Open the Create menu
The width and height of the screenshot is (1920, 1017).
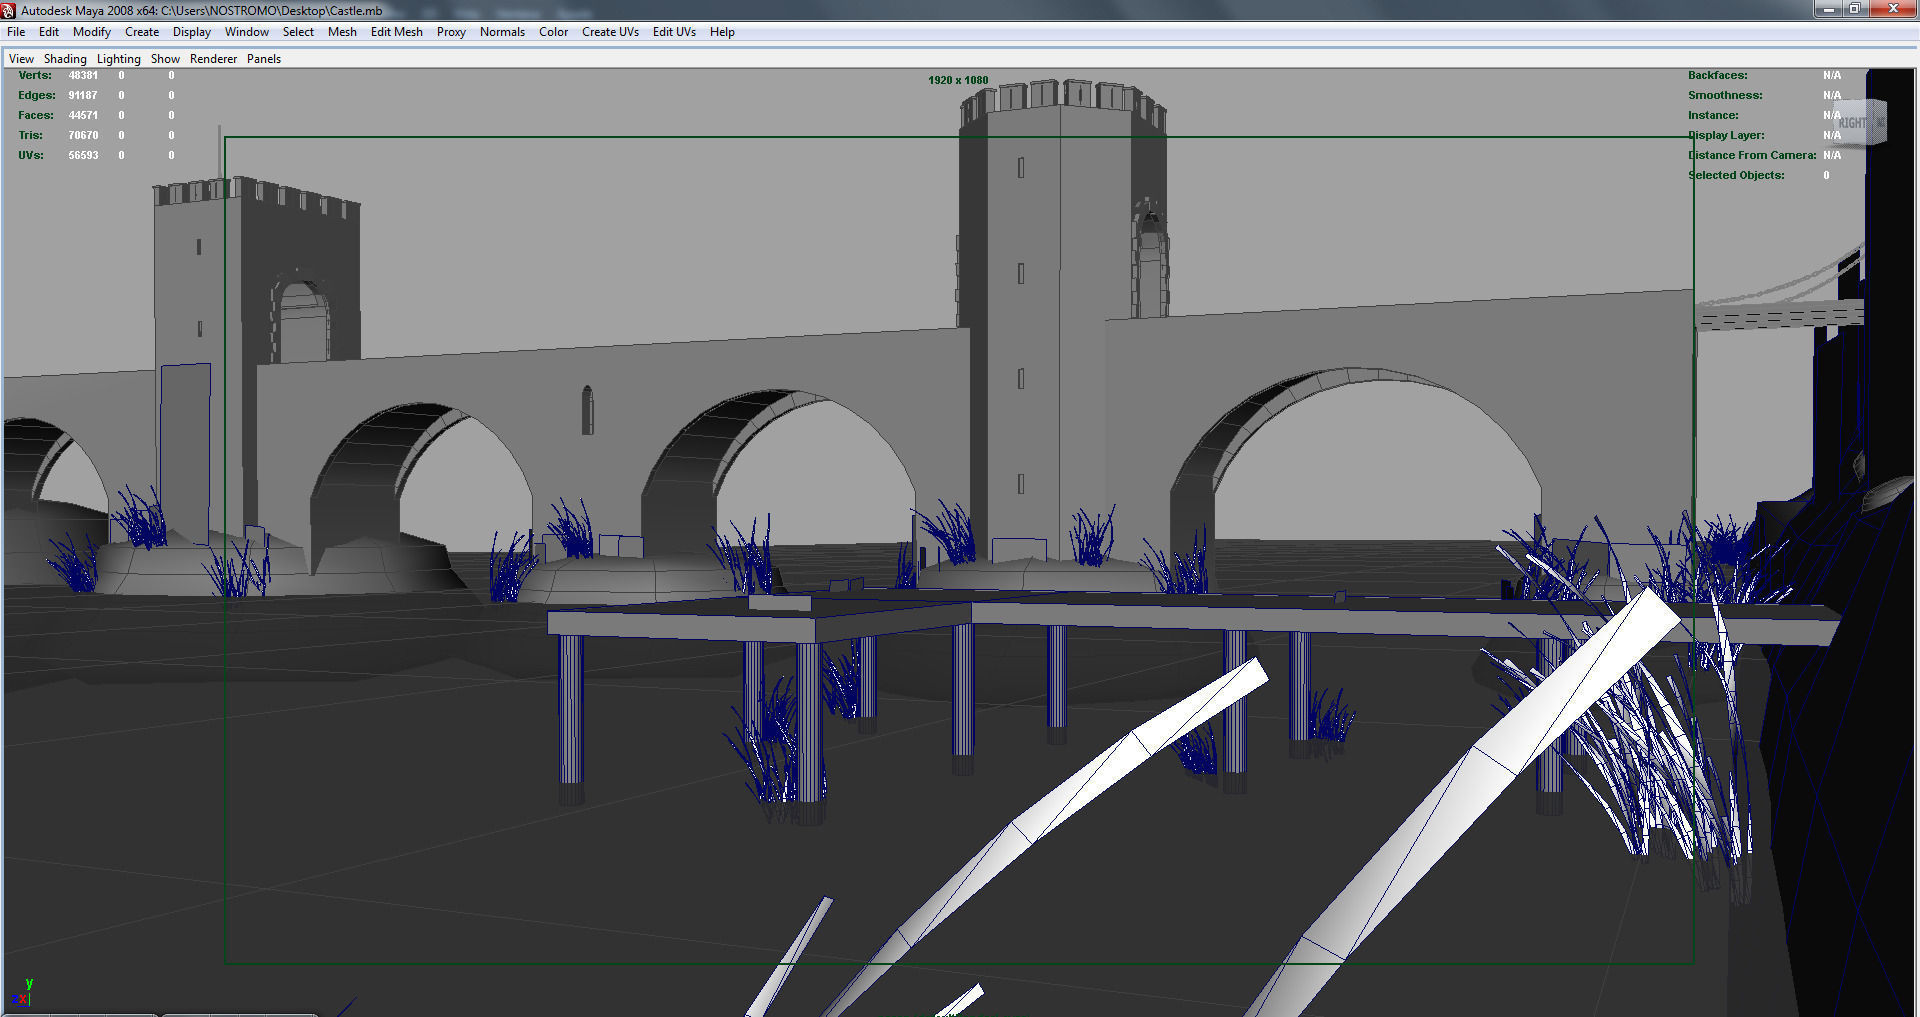(x=142, y=32)
